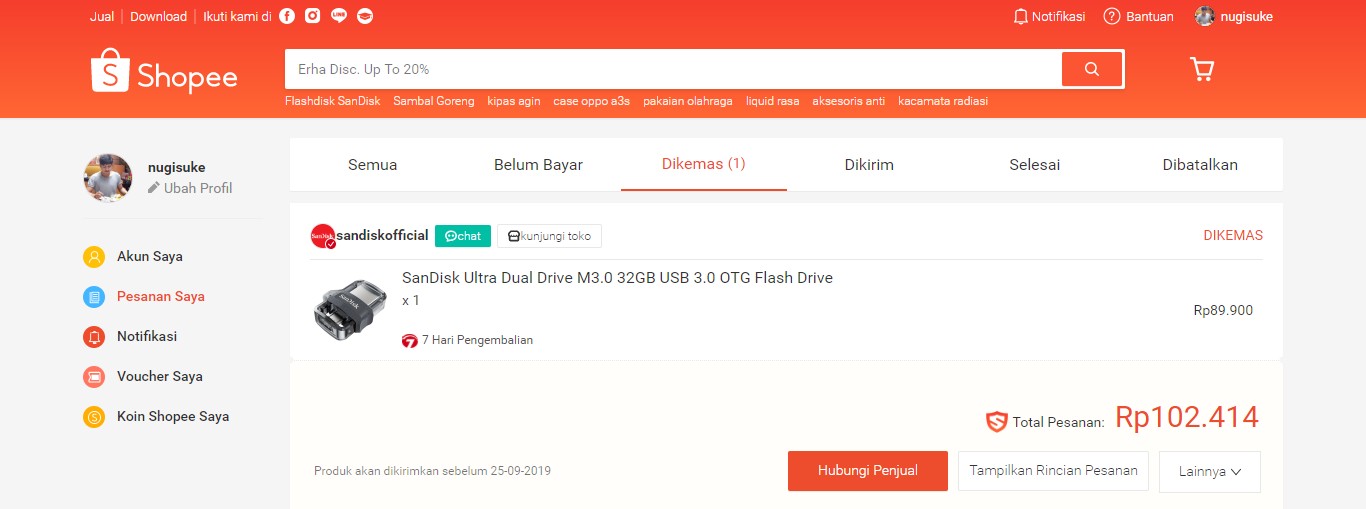Open Shopee's Instagram icon
This screenshot has width=1366, height=509.
(x=313, y=16)
